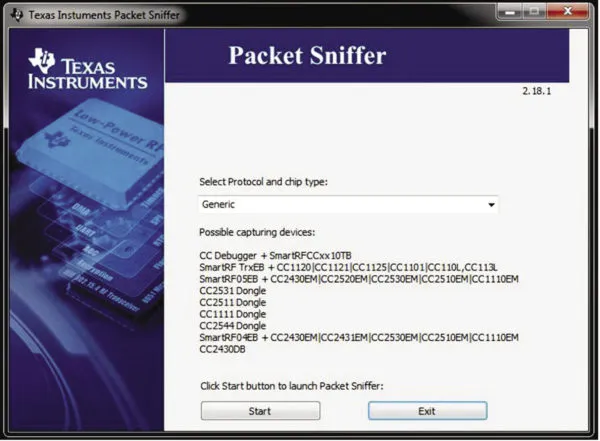Click the Packet Sniffer title bar app icon
This screenshot has height=441, width=600.
[x=17, y=15]
